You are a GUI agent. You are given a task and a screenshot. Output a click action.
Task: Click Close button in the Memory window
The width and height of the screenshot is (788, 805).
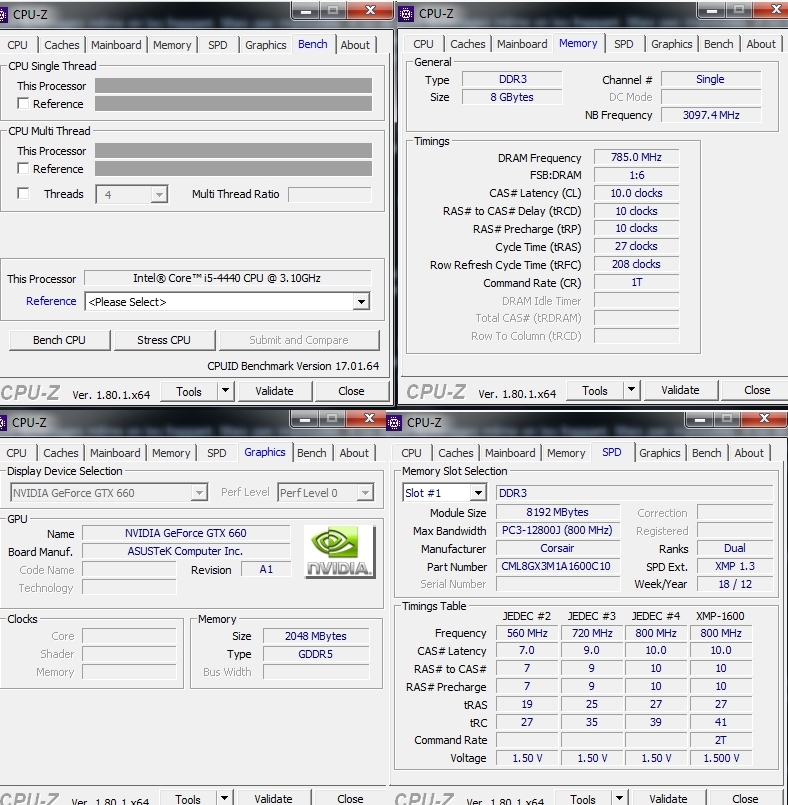pyautogui.click(x=756, y=390)
